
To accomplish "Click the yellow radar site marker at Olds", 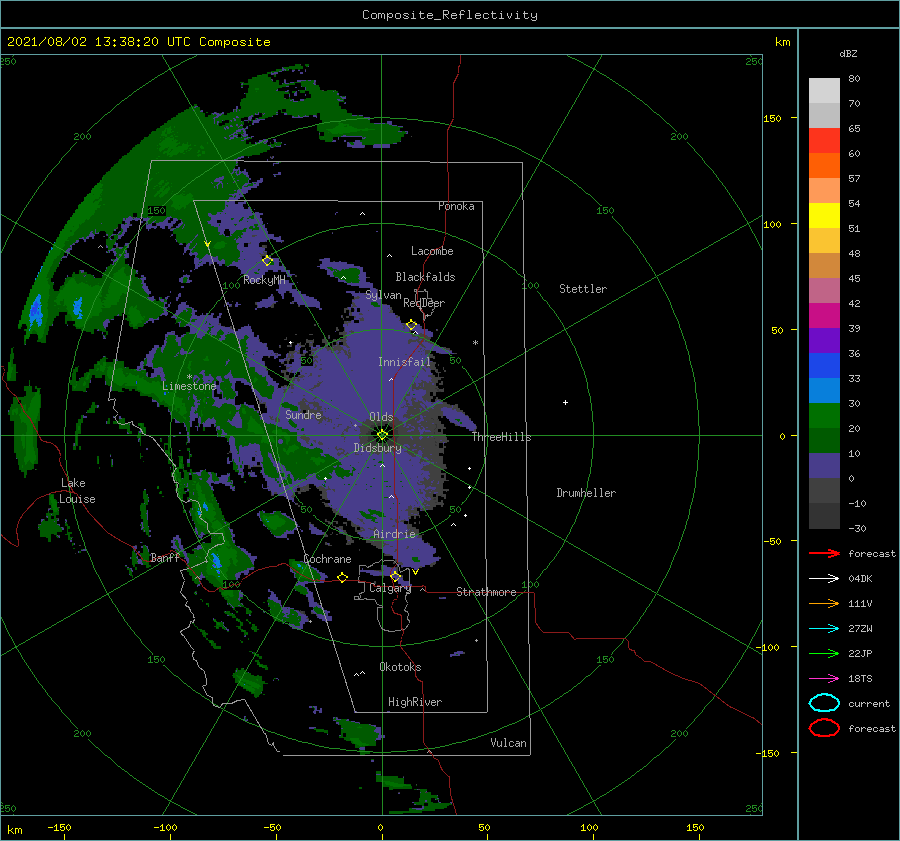I will 382,435.
